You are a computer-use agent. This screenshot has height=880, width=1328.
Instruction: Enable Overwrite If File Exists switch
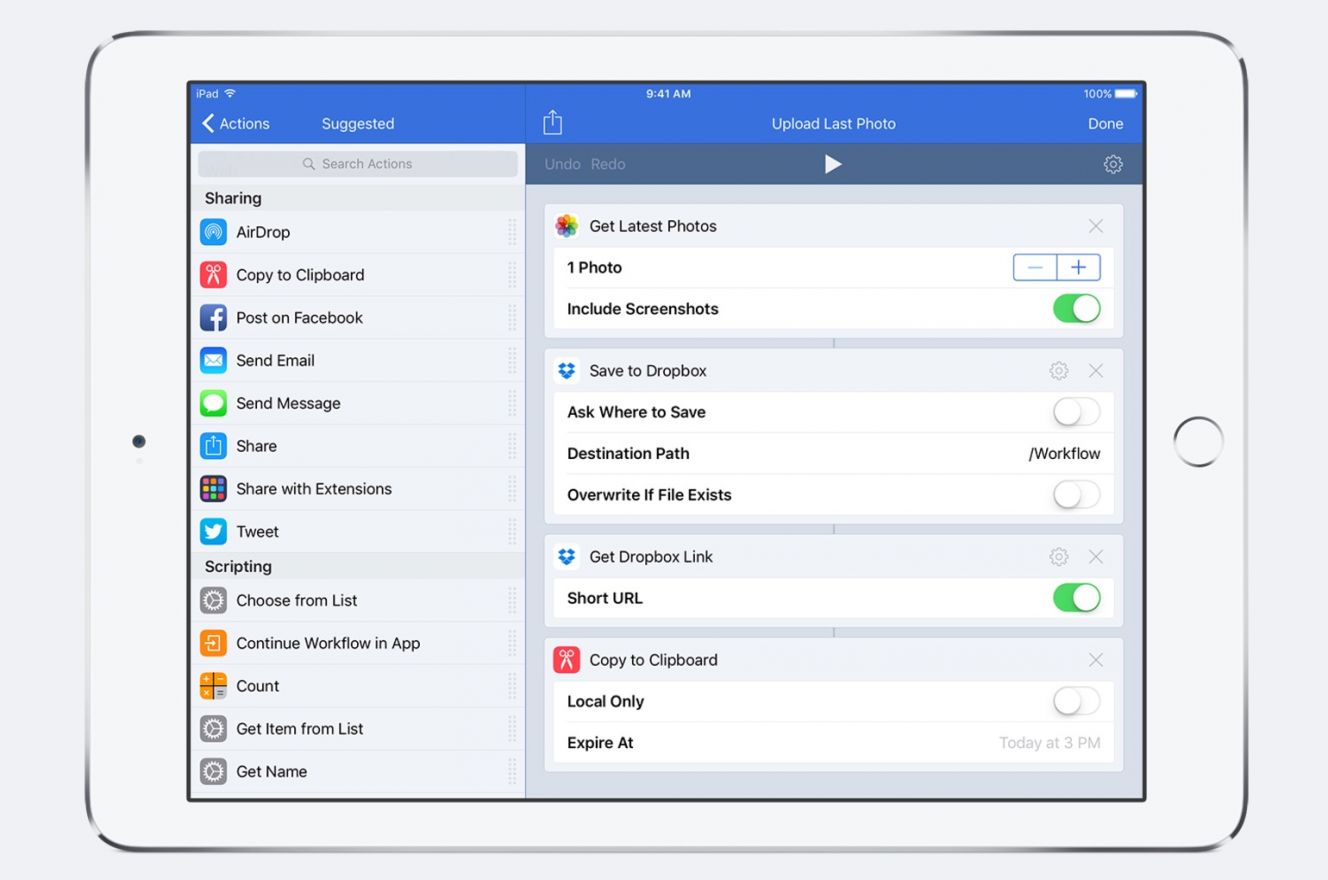1077,495
